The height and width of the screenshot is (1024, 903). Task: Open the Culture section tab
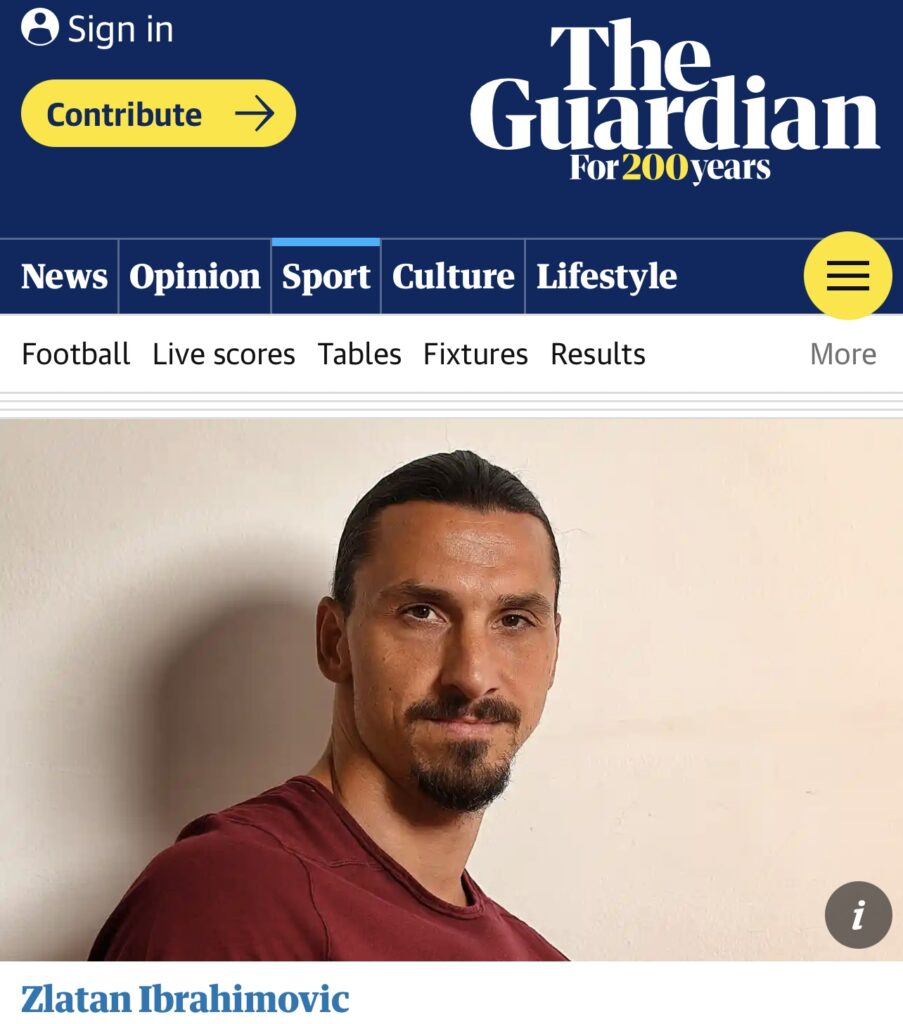453,276
